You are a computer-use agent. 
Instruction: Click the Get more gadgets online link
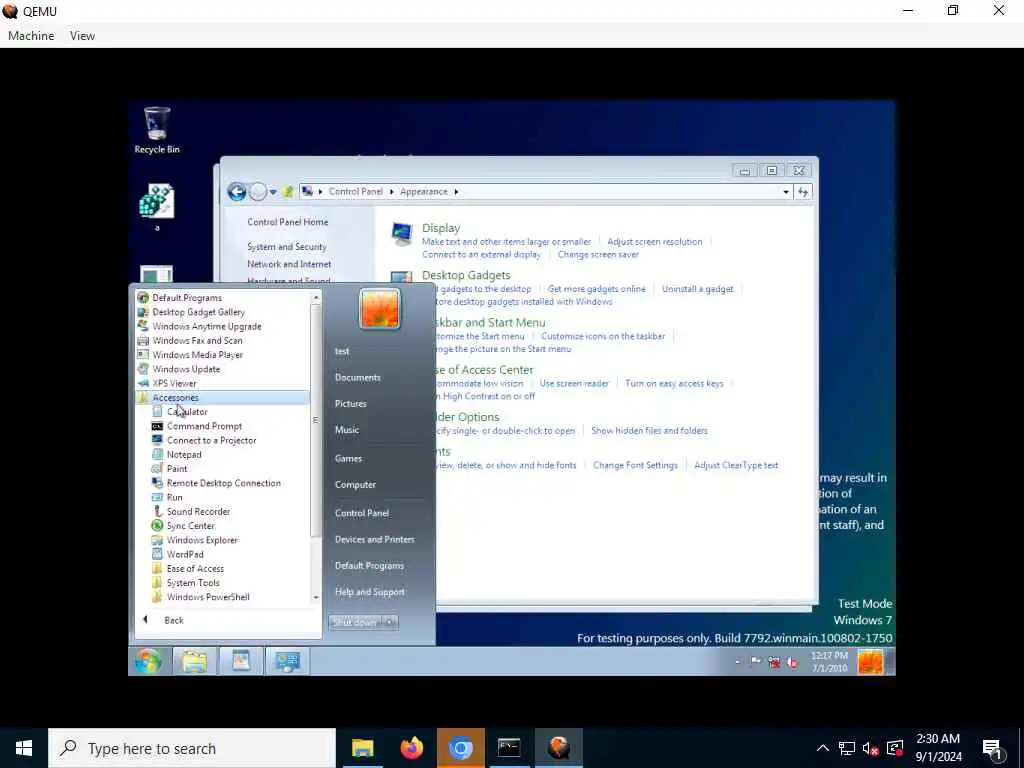click(x=596, y=289)
